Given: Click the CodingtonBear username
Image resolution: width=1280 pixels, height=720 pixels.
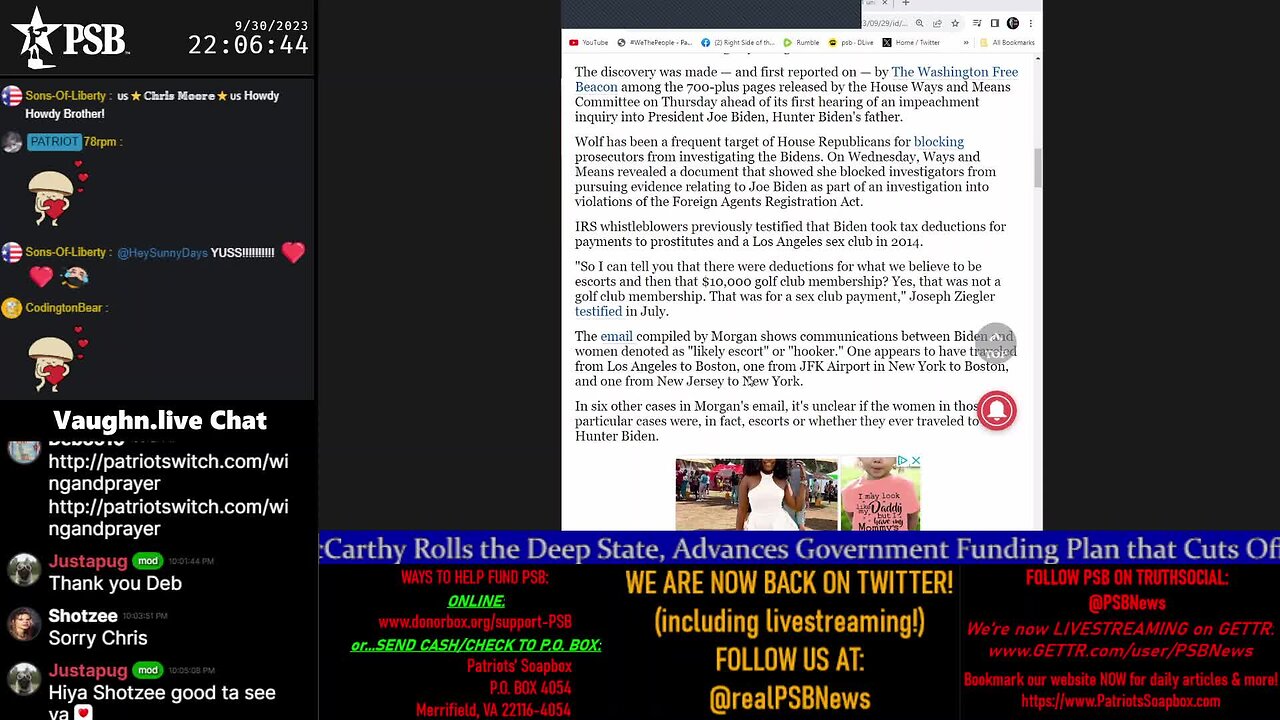Looking at the screenshot, I should pyautogui.click(x=64, y=308).
